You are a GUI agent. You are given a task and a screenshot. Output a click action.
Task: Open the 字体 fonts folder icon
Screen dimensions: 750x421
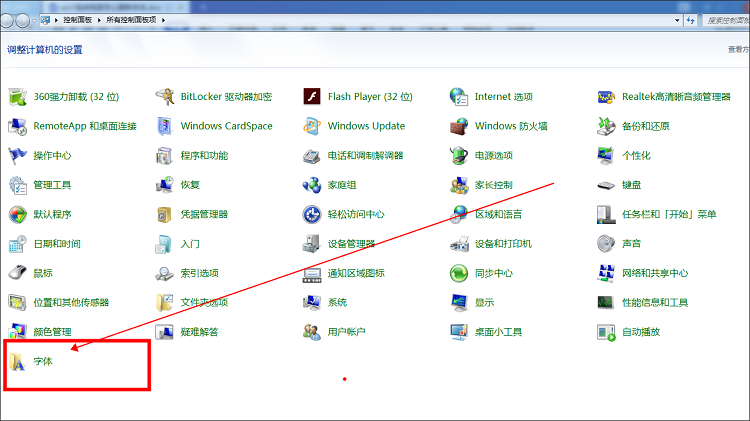(x=18, y=362)
